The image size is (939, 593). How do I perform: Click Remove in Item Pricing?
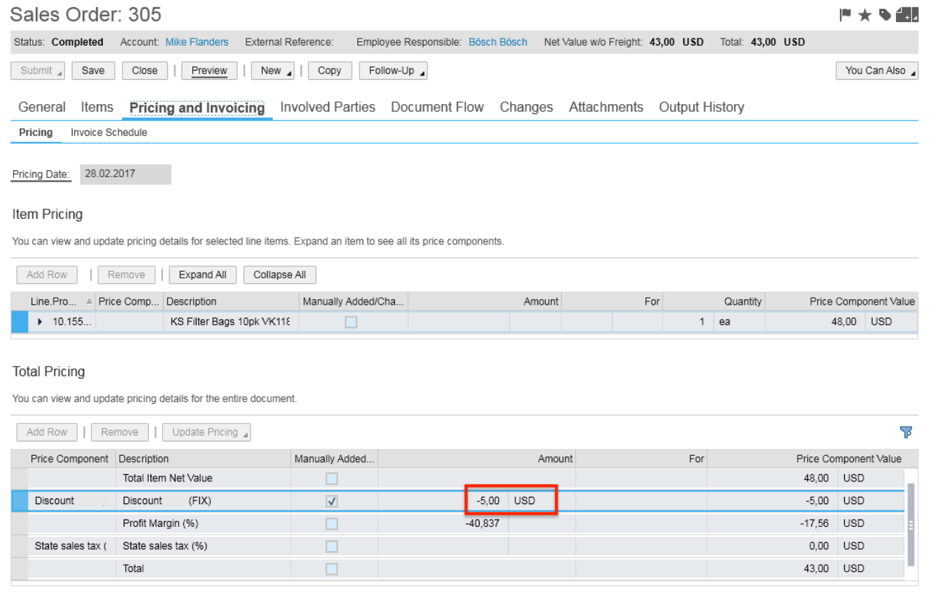(126, 275)
